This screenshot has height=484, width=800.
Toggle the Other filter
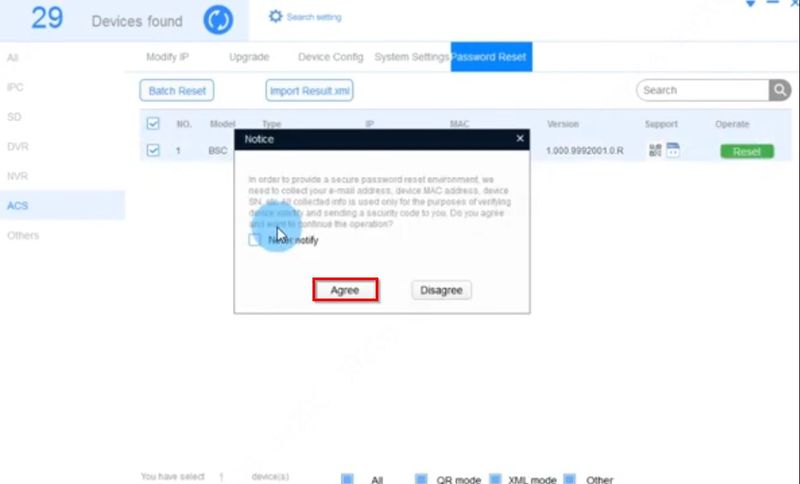pos(569,479)
